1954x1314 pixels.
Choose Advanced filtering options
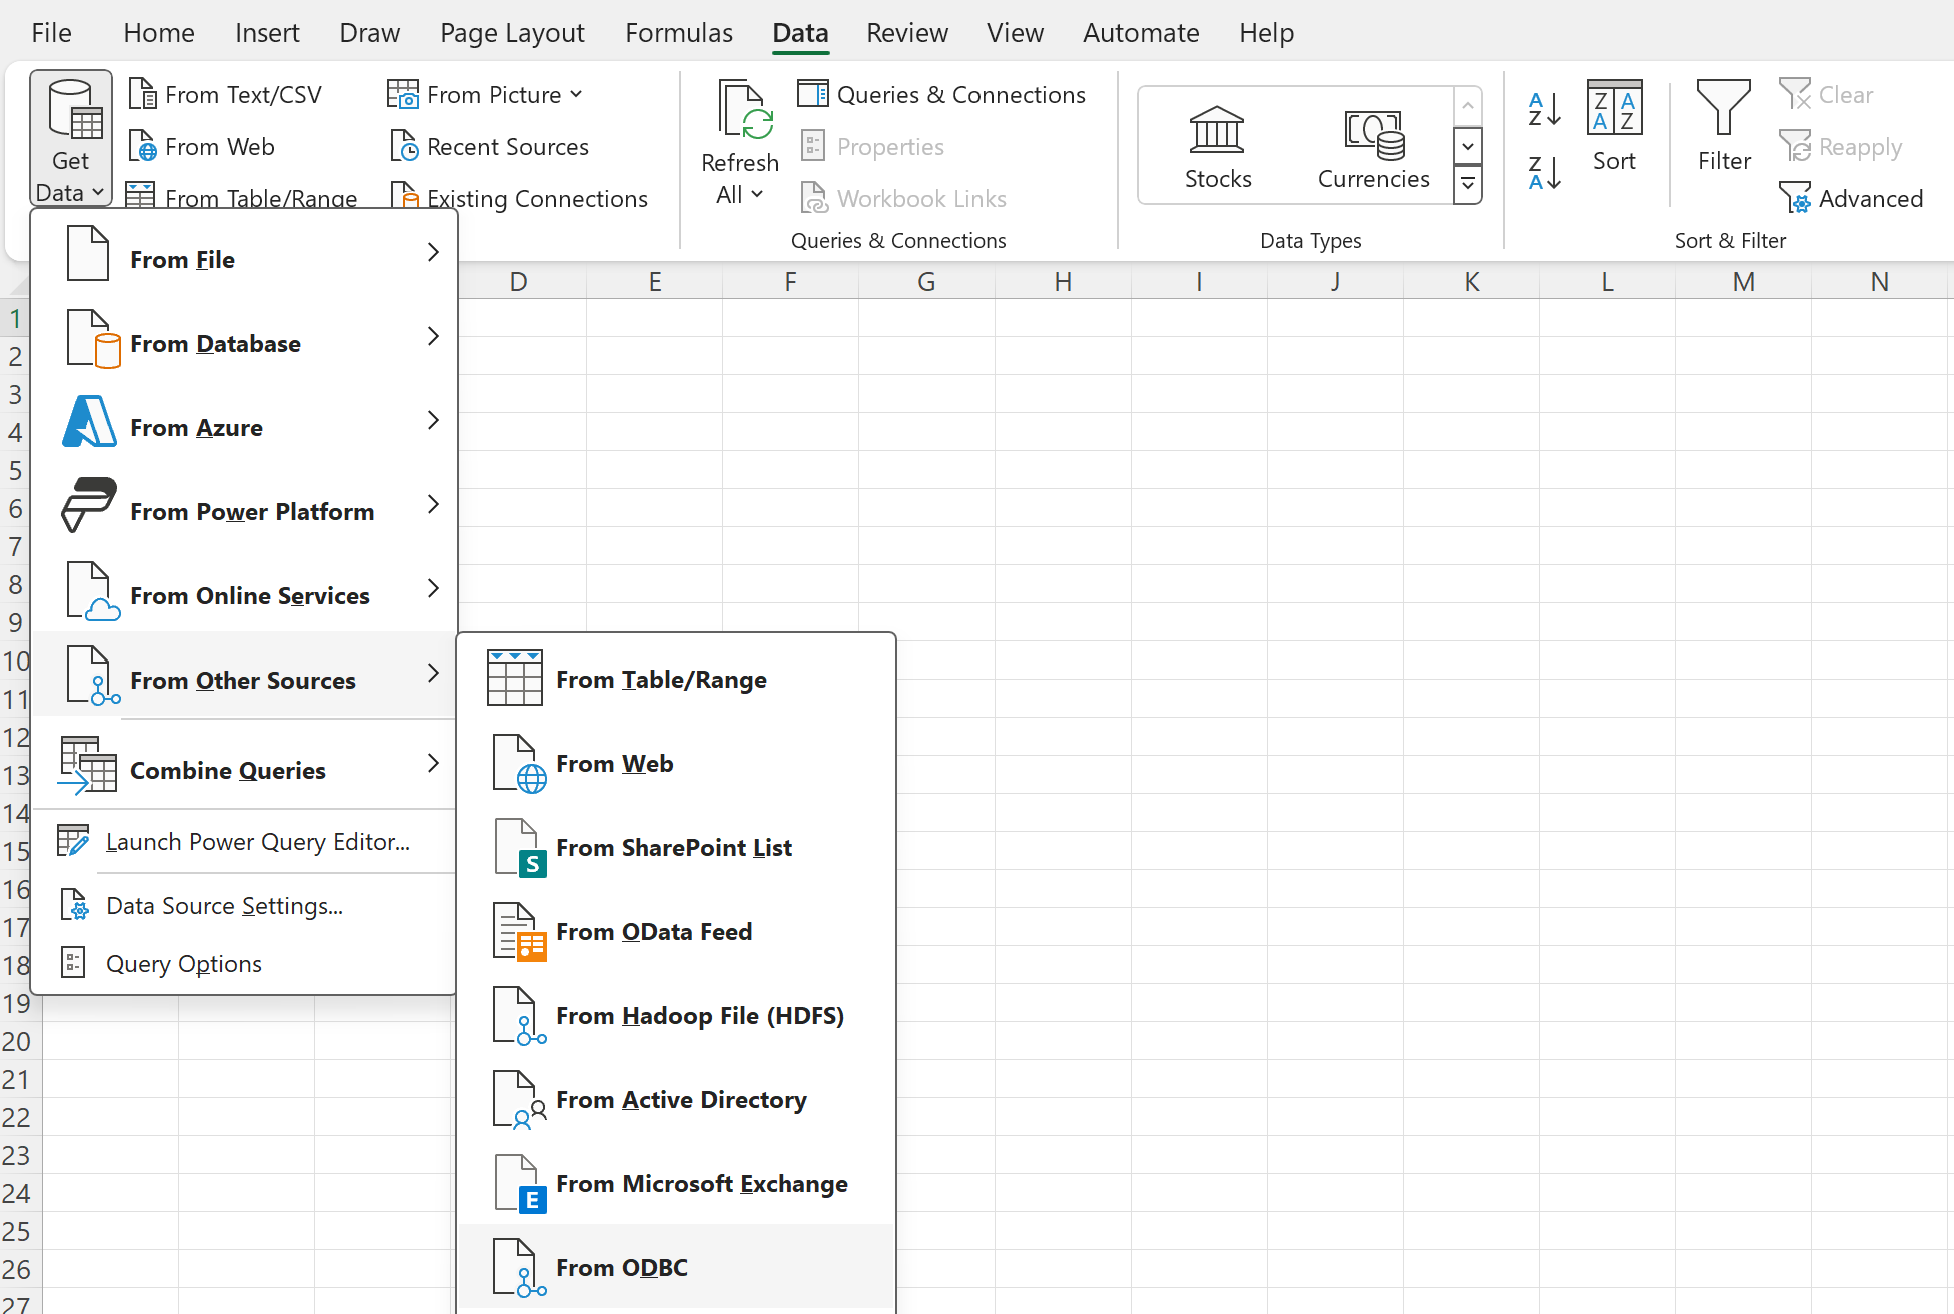pyautogui.click(x=1852, y=197)
